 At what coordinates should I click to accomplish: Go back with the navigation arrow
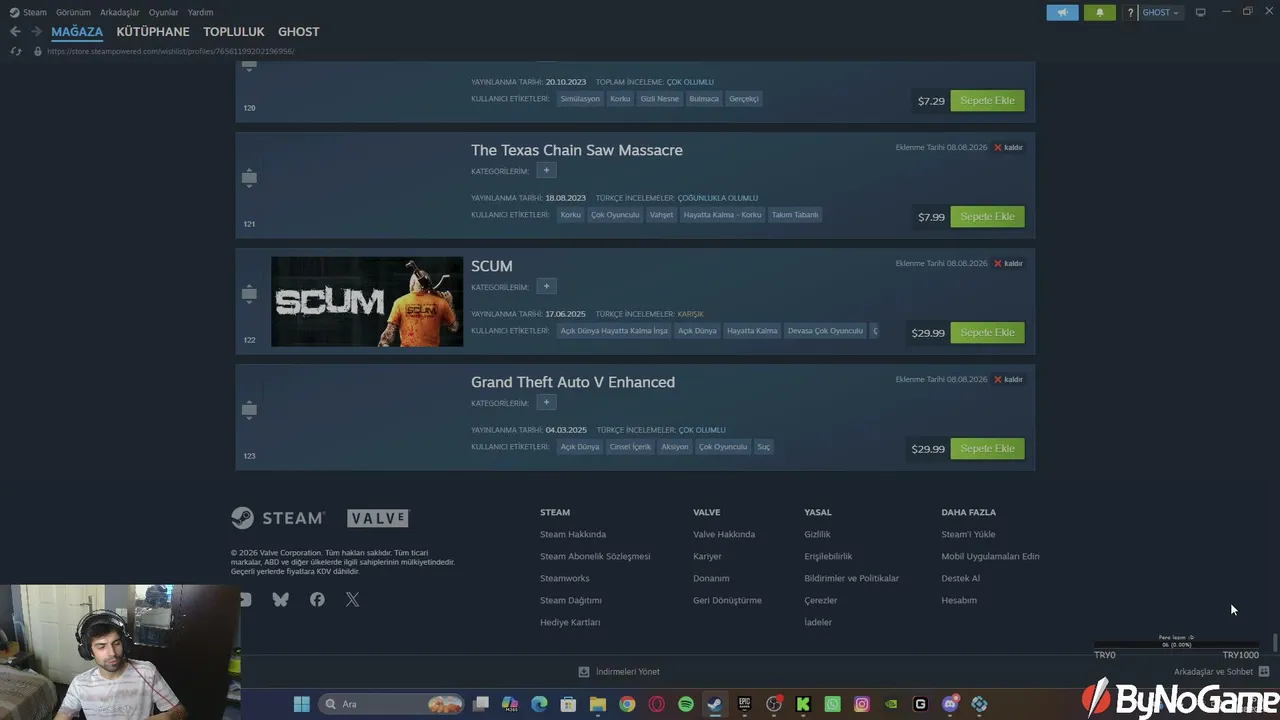pyautogui.click(x=15, y=32)
